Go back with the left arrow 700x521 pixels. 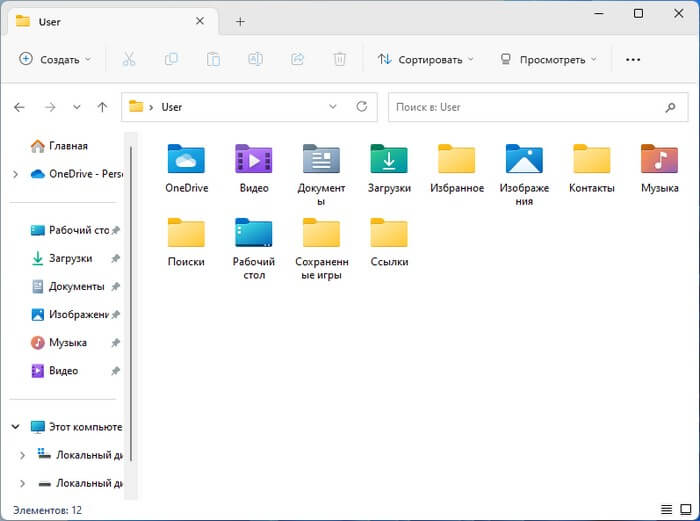[19, 107]
